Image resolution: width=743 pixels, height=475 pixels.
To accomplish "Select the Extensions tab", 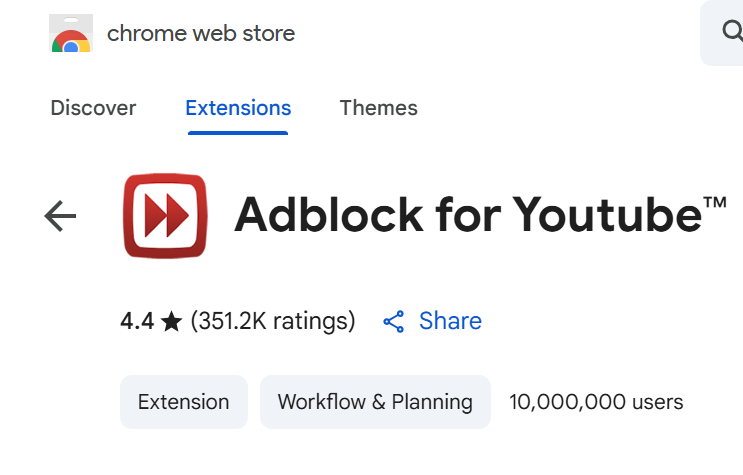I will [238, 108].
